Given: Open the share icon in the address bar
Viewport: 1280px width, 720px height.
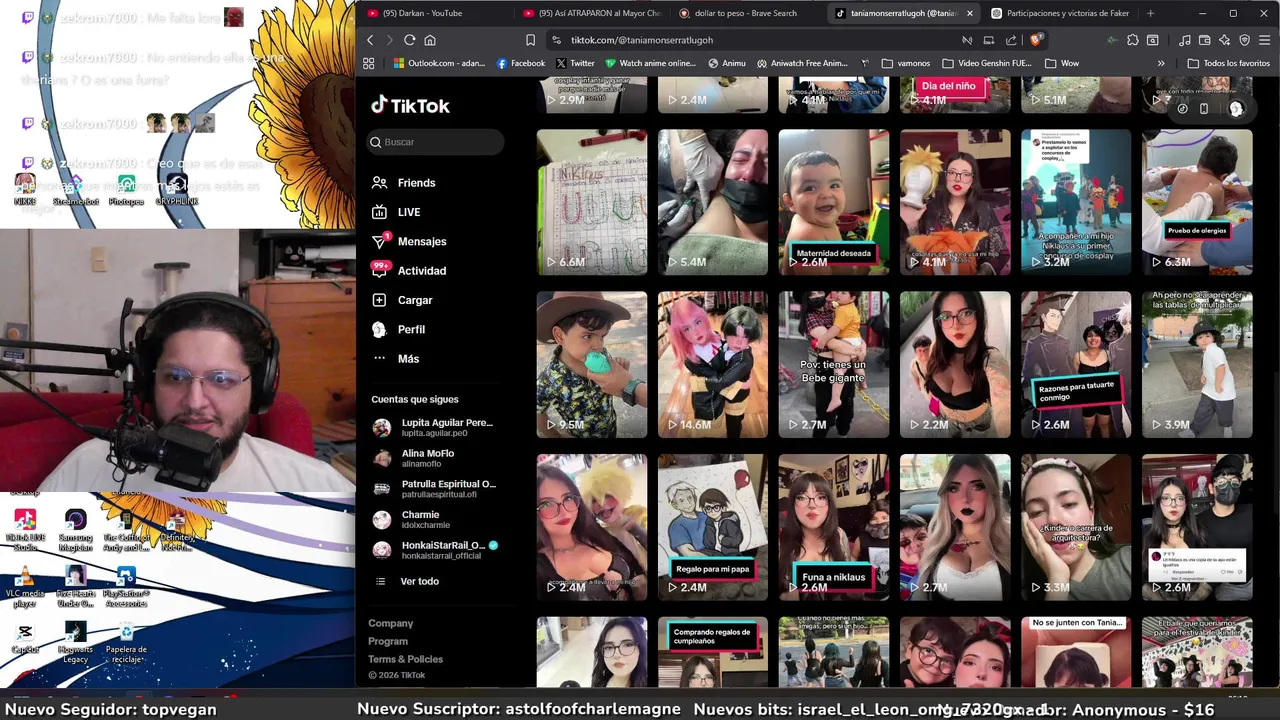Looking at the screenshot, I should (x=1011, y=40).
